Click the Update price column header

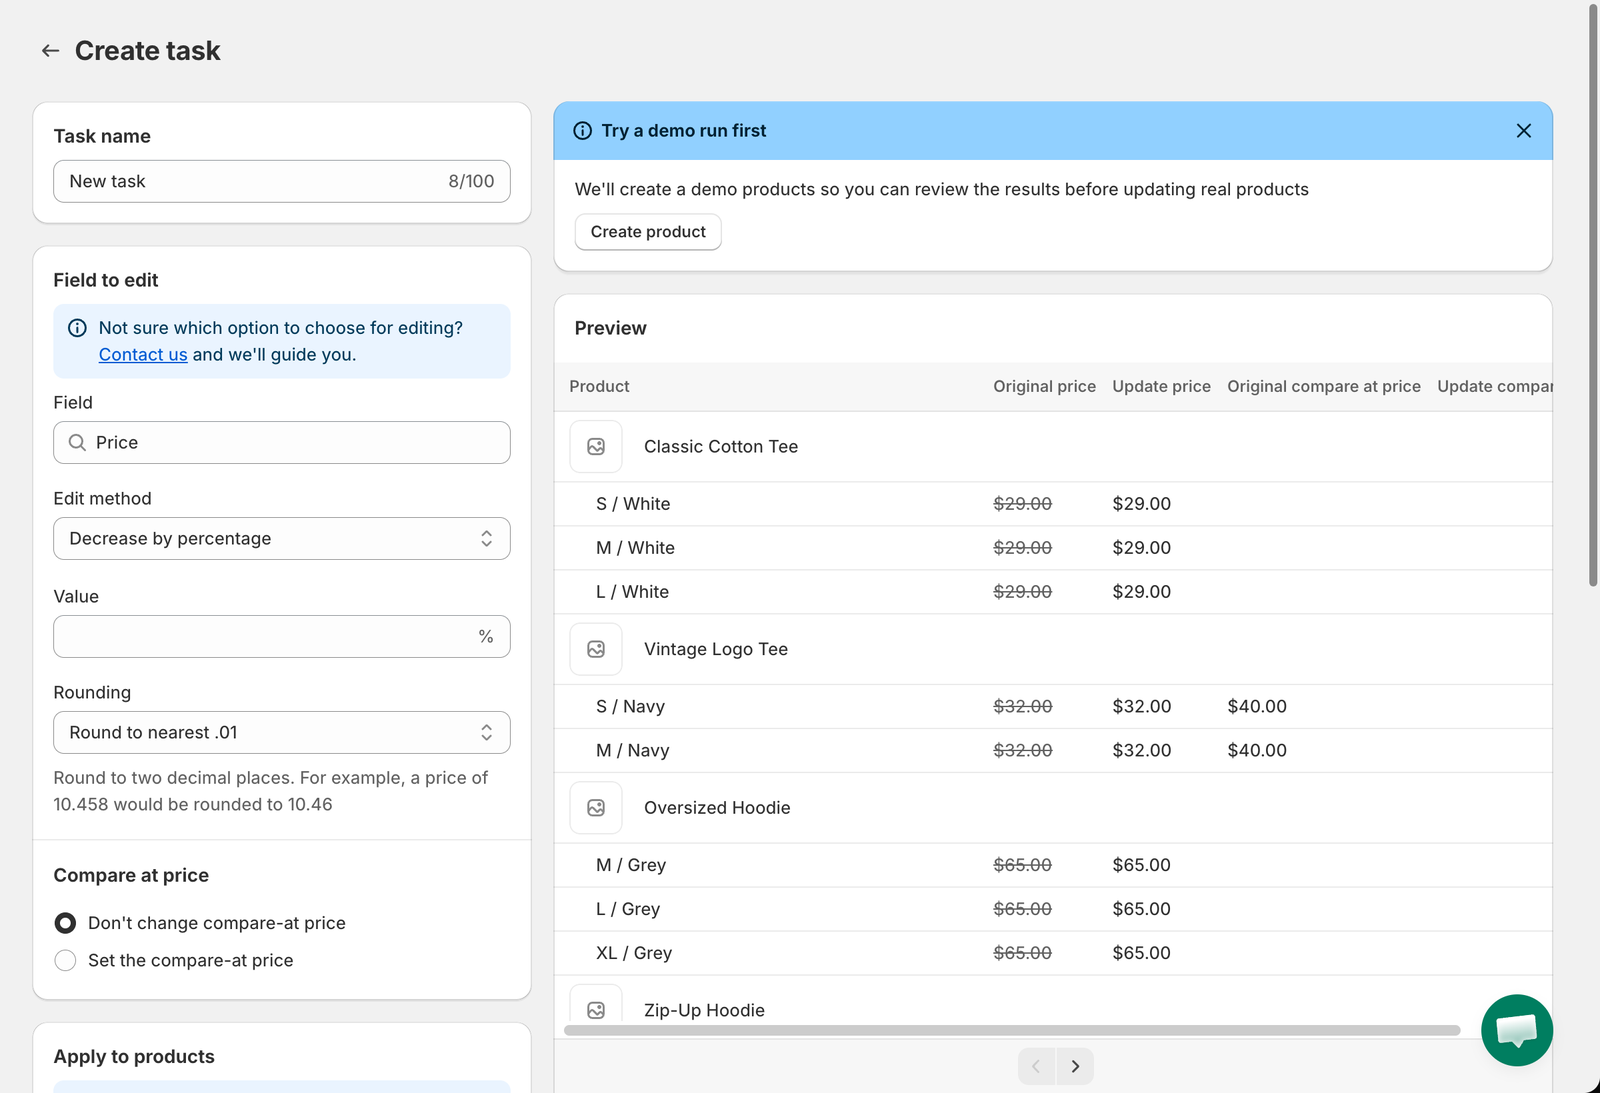point(1161,387)
